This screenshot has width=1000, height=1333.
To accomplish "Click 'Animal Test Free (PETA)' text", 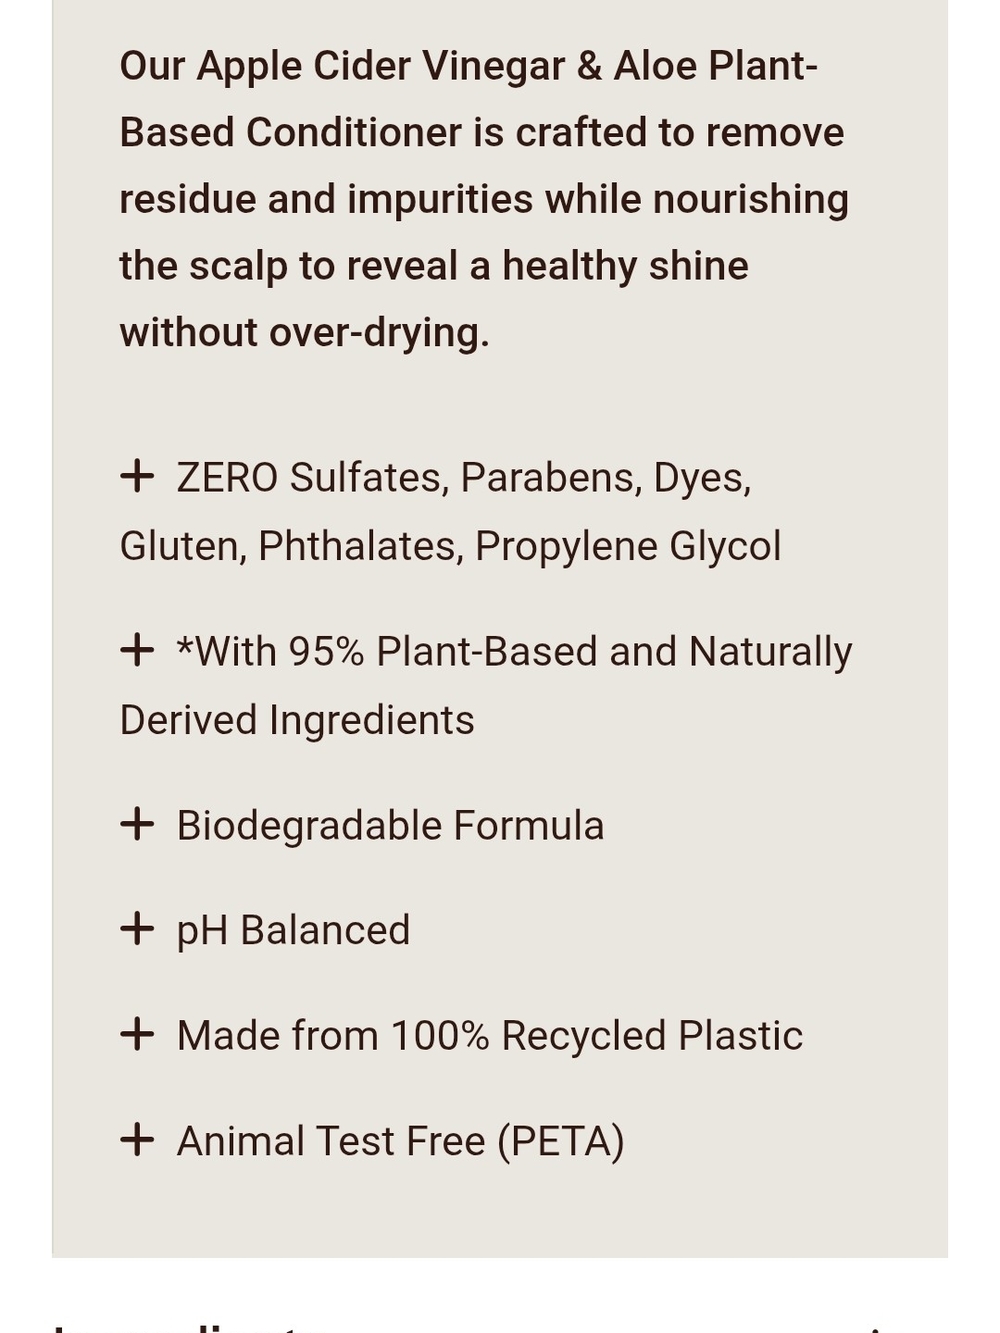I will (x=400, y=1142).
